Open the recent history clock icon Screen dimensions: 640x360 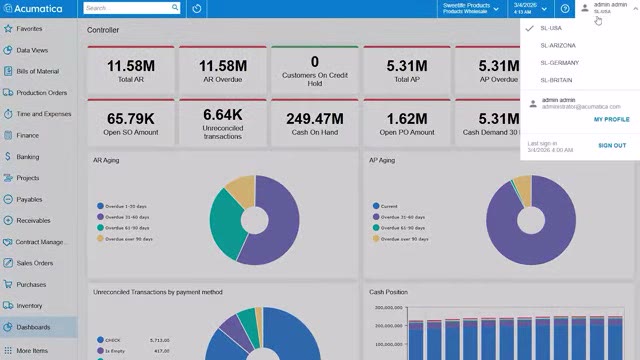point(197,9)
